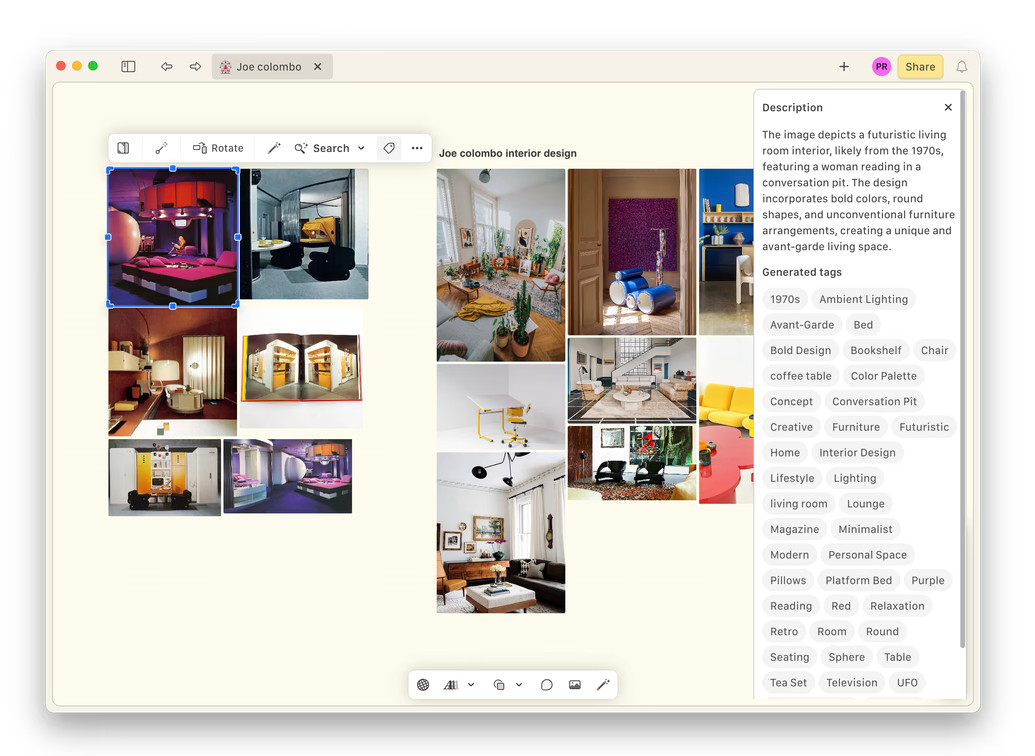The image size is (1035, 756).
Task: Select the Ambient Lighting tag
Action: pos(863,299)
